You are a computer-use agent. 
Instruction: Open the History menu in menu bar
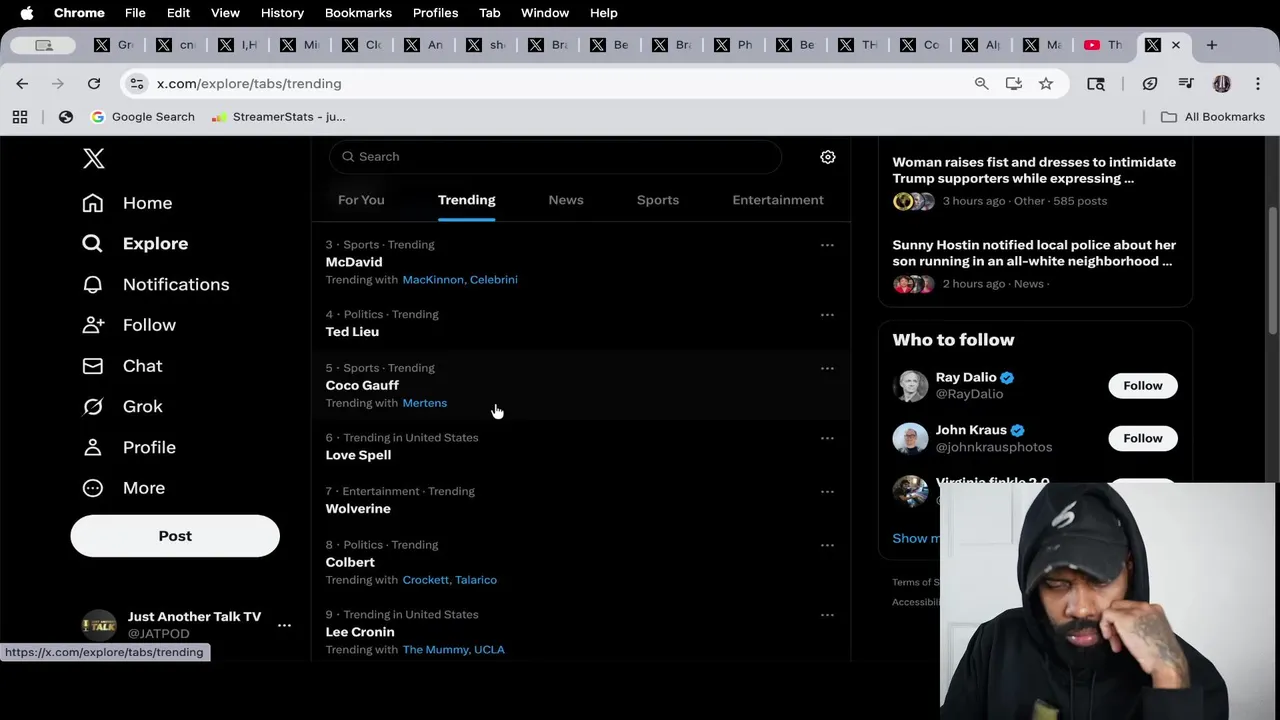pos(282,13)
